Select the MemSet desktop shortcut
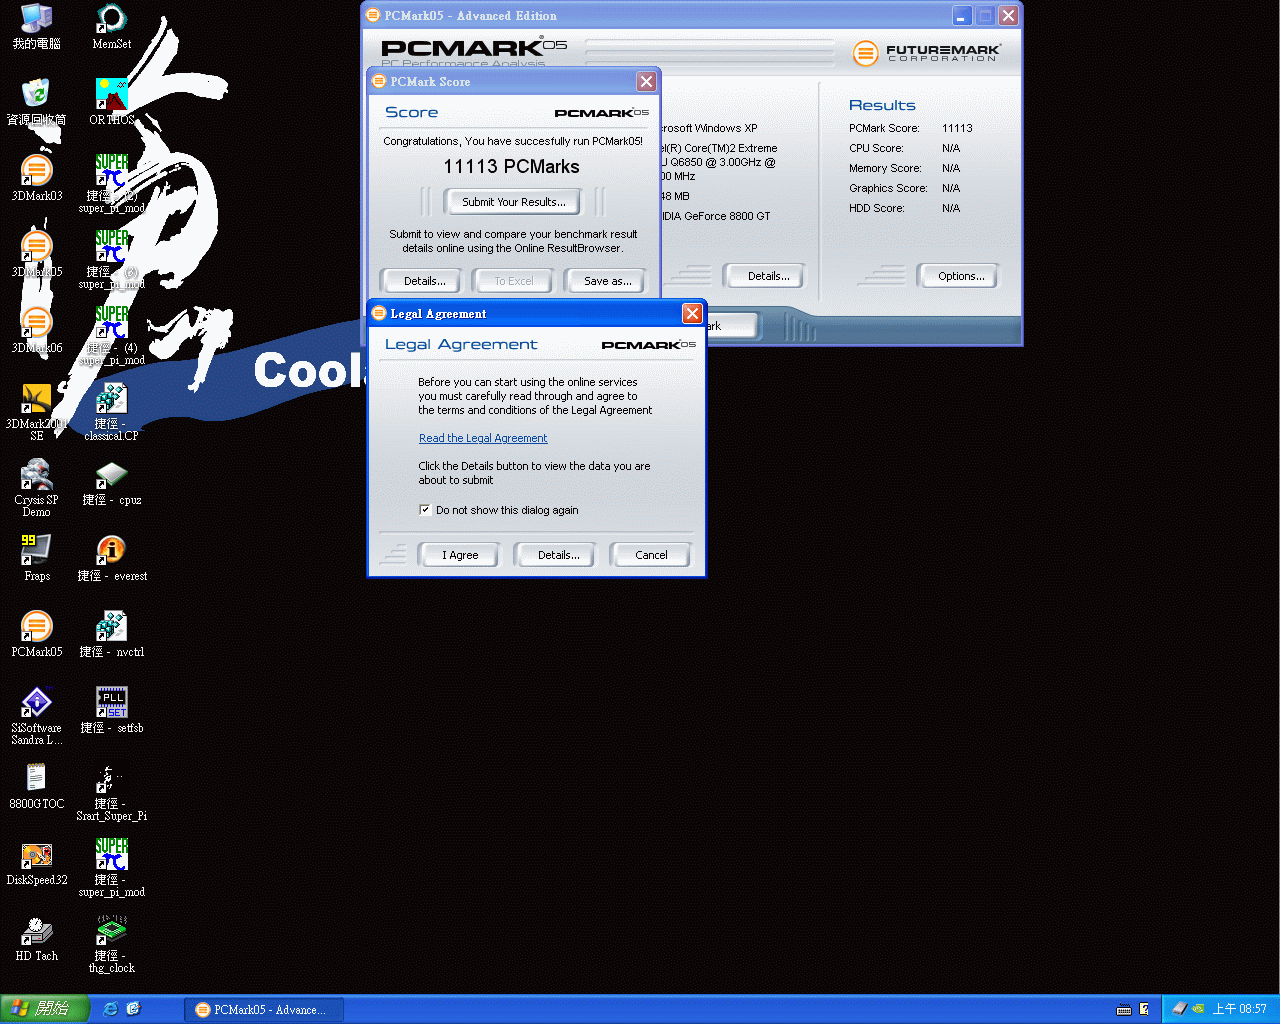Viewport: 1280px width, 1024px height. [111, 26]
